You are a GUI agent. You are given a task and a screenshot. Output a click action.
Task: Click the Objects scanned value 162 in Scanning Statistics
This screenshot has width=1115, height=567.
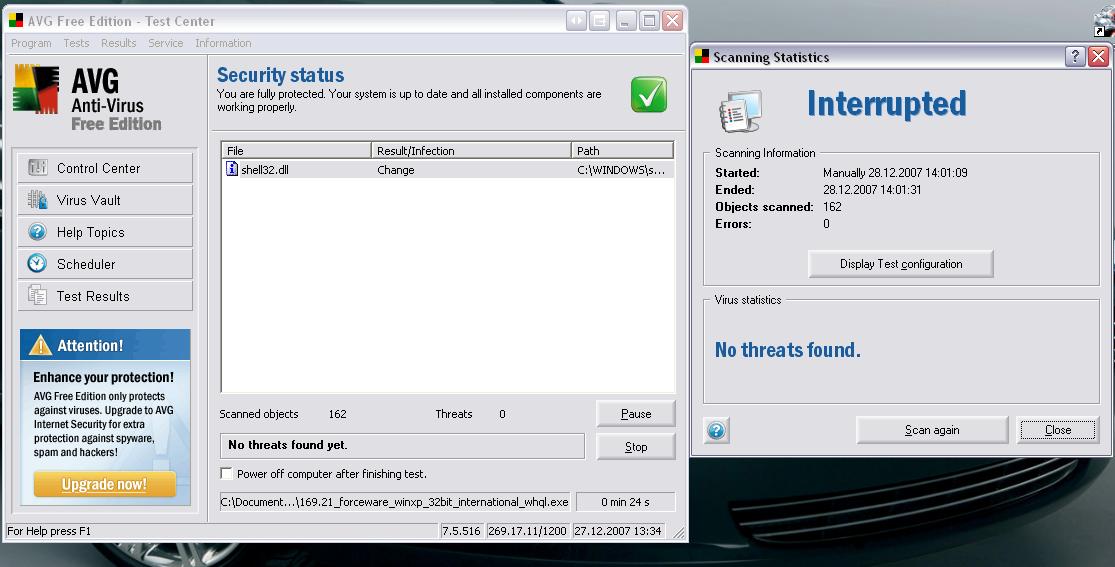[832, 207]
